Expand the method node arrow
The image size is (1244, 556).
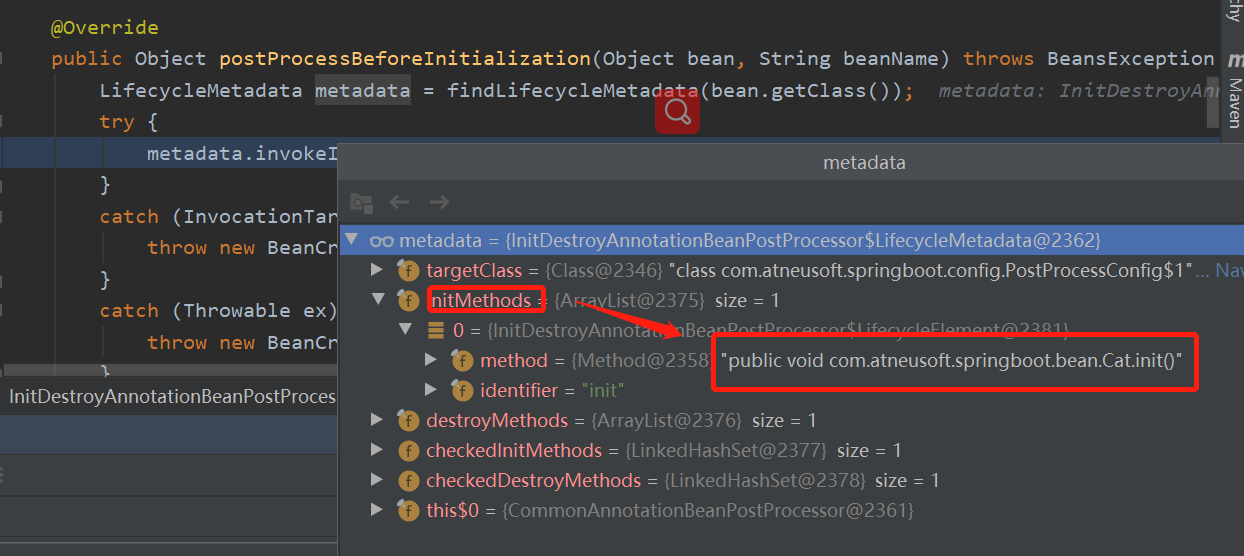[x=431, y=360]
